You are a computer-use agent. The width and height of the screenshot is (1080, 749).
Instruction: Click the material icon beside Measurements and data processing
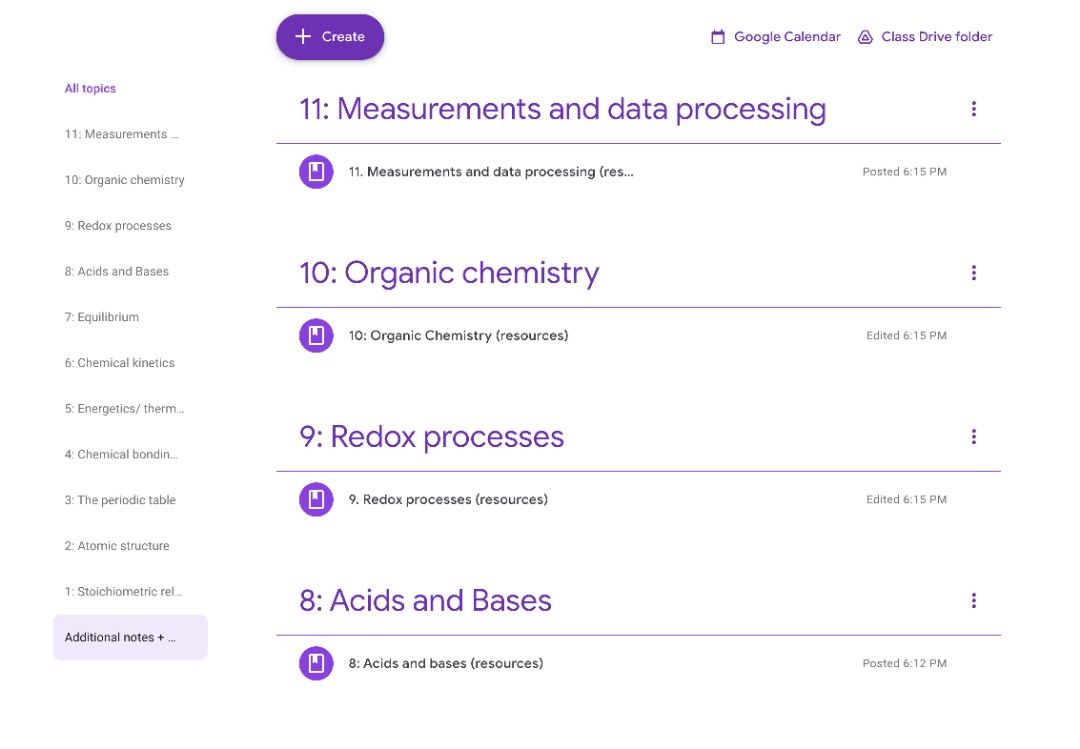[316, 171]
